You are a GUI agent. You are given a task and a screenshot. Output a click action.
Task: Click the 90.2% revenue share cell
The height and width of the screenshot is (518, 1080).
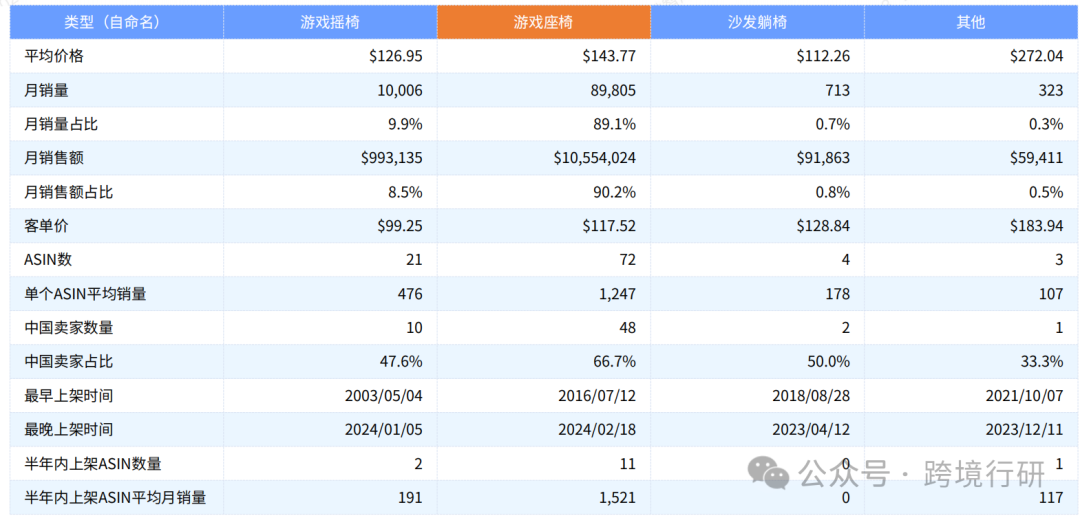616,193
